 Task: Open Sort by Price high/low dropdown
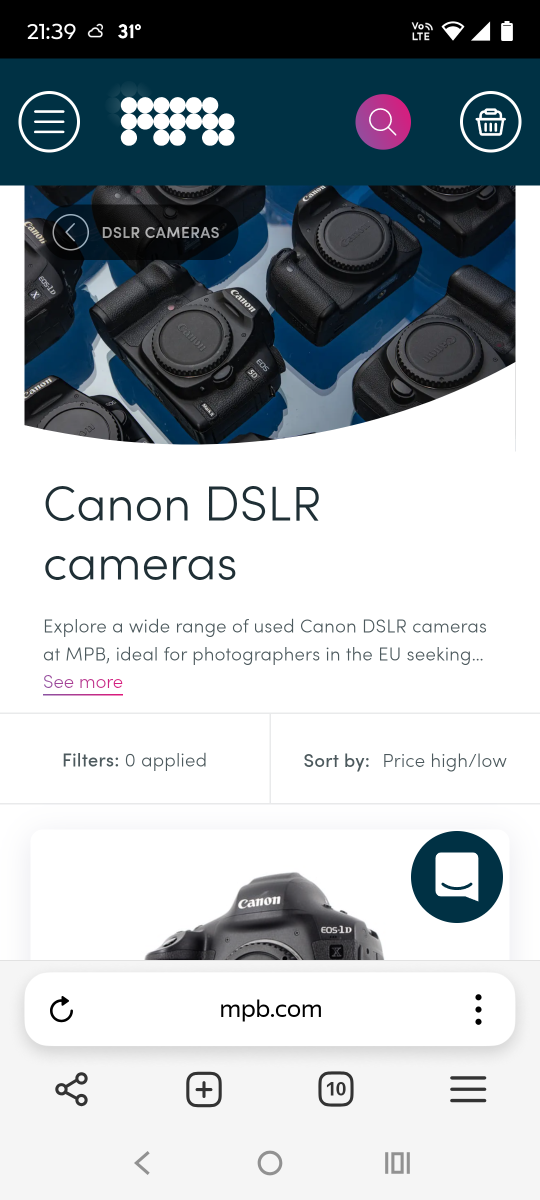[x=405, y=760]
